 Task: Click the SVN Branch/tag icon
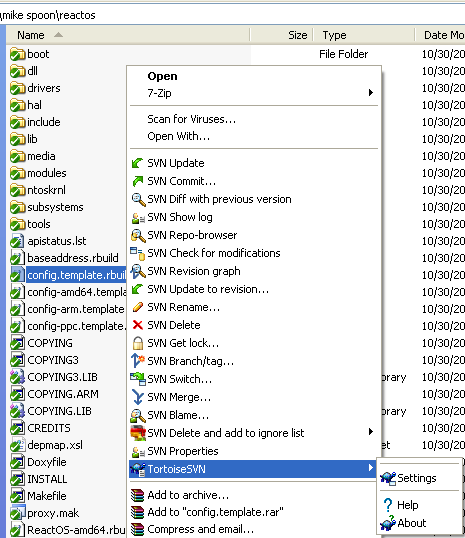click(x=138, y=361)
